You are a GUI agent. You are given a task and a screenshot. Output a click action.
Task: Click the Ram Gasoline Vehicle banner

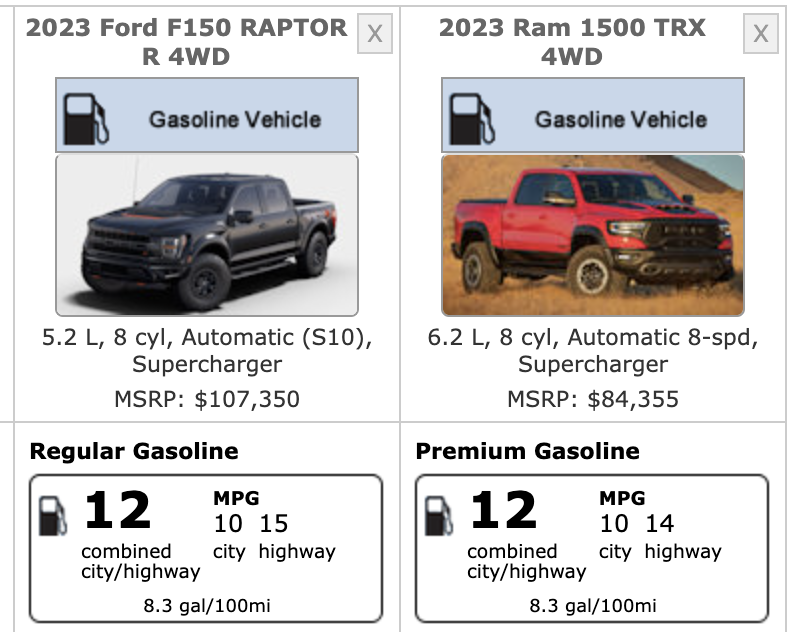pyautogui.click(x=620, y=119)
